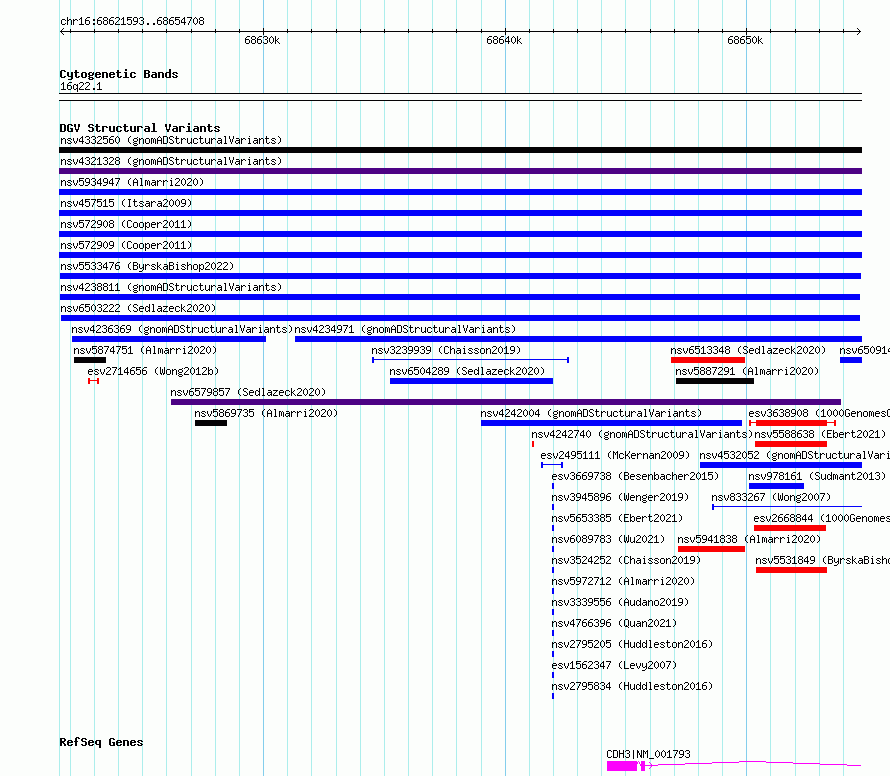This screenshot has height=776, width=890.
Task: Select the nsv4321328 purple variant bar label
Action: coord(171,161)
